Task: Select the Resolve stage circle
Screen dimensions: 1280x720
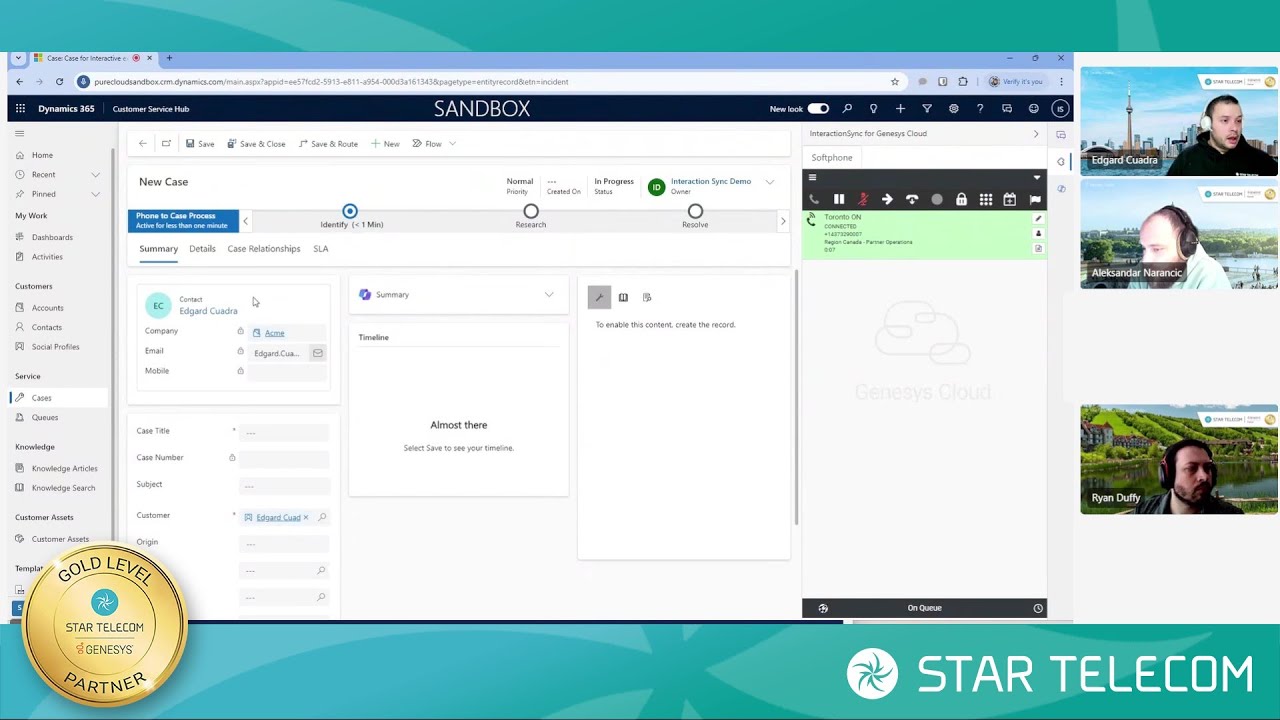Action: point(695,211)
